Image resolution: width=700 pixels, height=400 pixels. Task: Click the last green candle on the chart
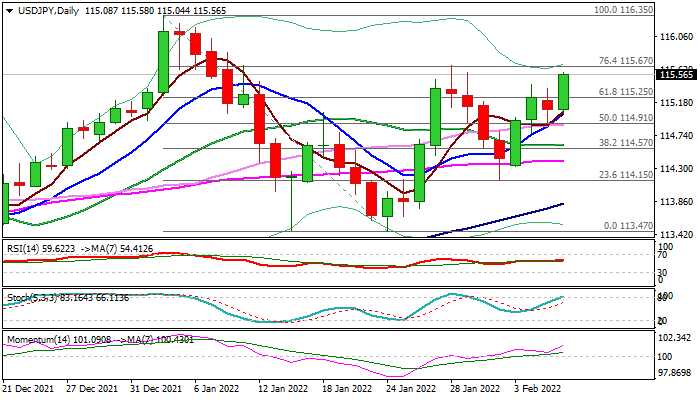[564, 91]
